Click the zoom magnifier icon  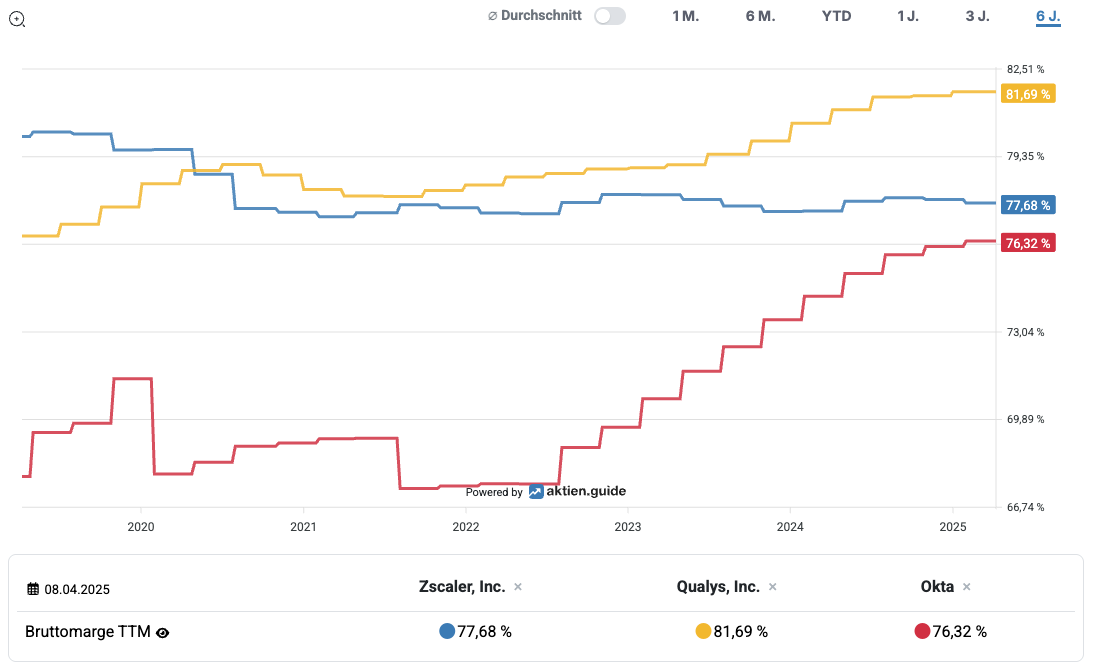point(17,20)
